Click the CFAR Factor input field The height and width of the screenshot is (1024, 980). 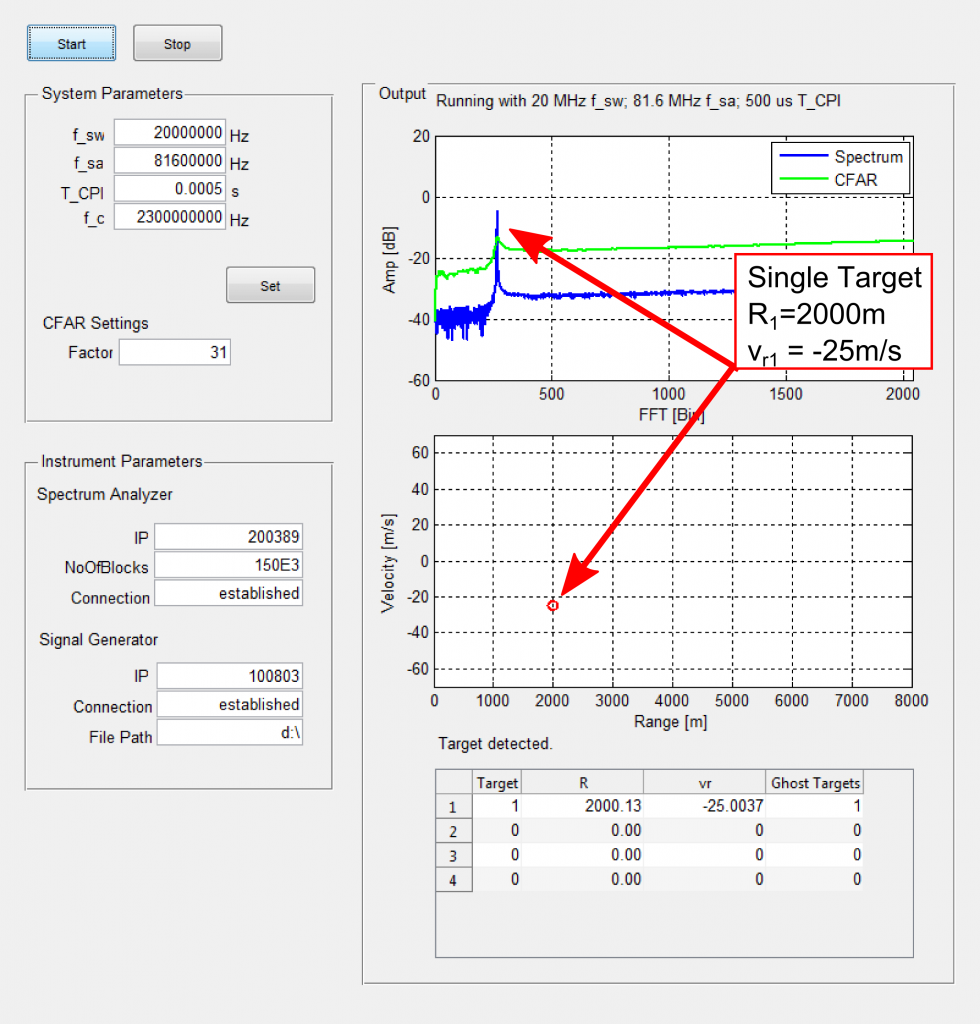(174, 352)
